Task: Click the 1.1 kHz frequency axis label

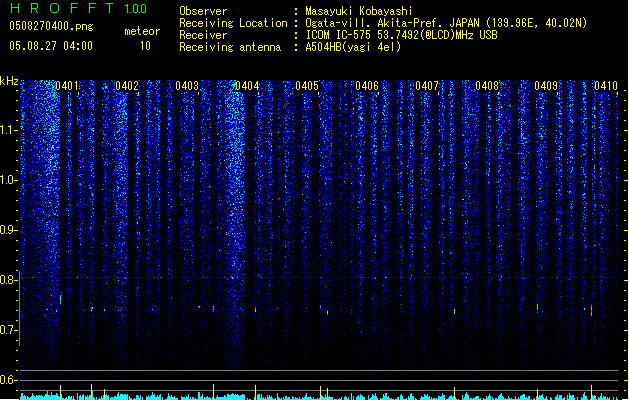Action: 9,130
